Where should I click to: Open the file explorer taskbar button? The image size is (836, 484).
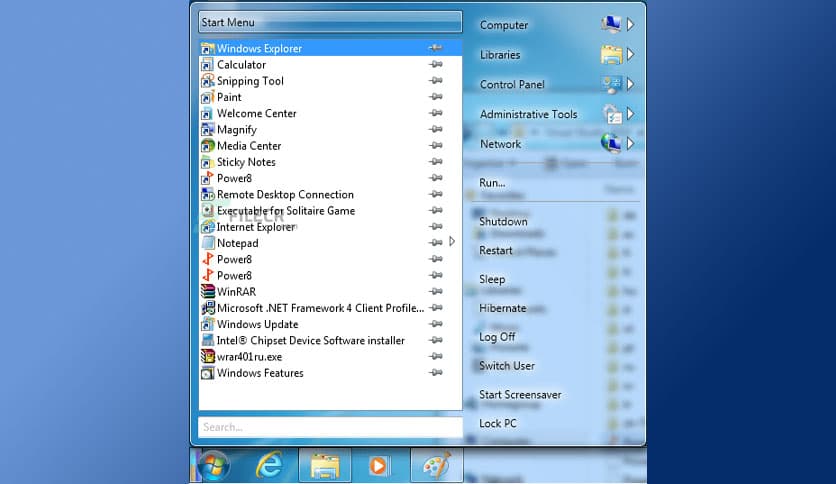tap(325, 466)
